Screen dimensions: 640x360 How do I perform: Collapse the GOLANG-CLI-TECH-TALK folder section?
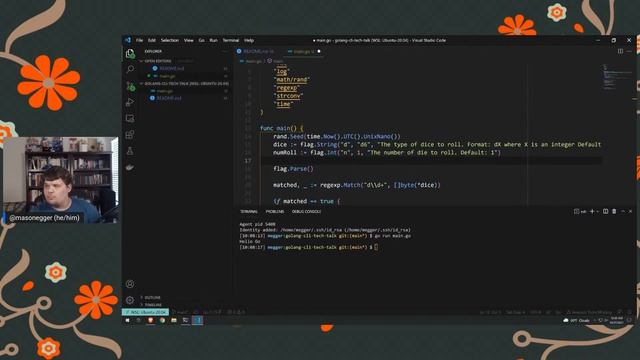coord(186,84)
